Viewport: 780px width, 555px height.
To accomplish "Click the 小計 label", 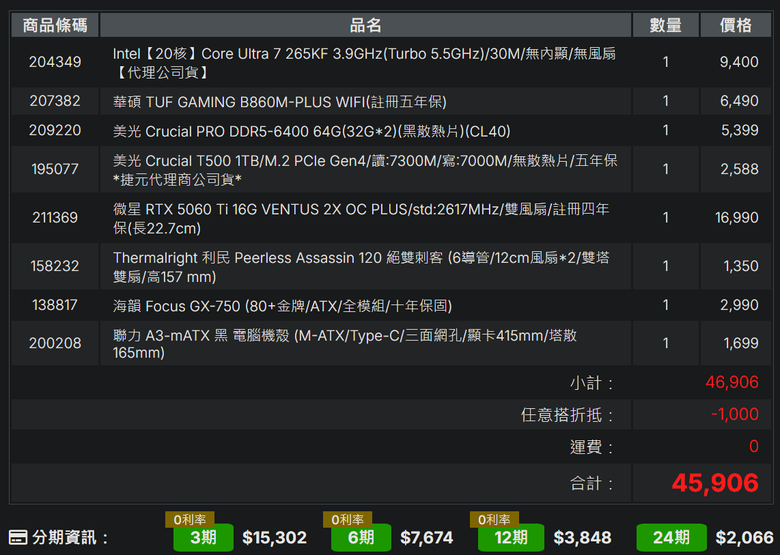I will [591, 383].
